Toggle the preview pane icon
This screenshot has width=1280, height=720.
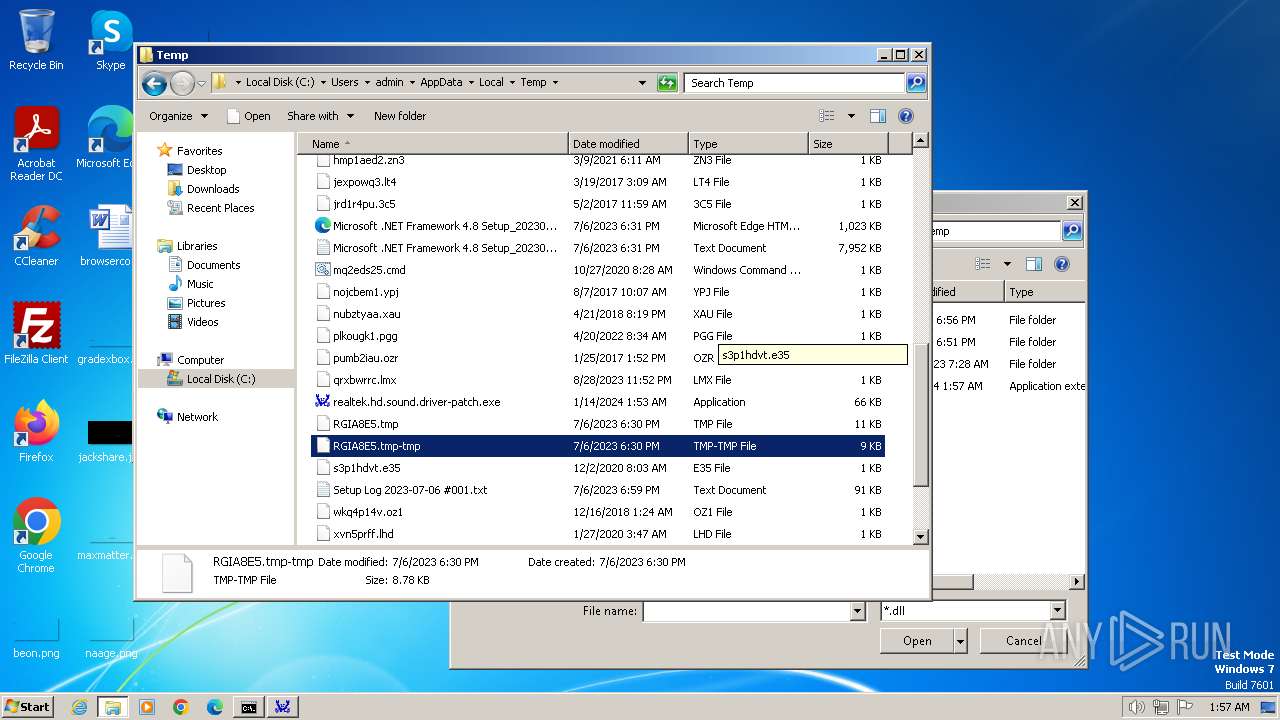(x=878, y=116)
